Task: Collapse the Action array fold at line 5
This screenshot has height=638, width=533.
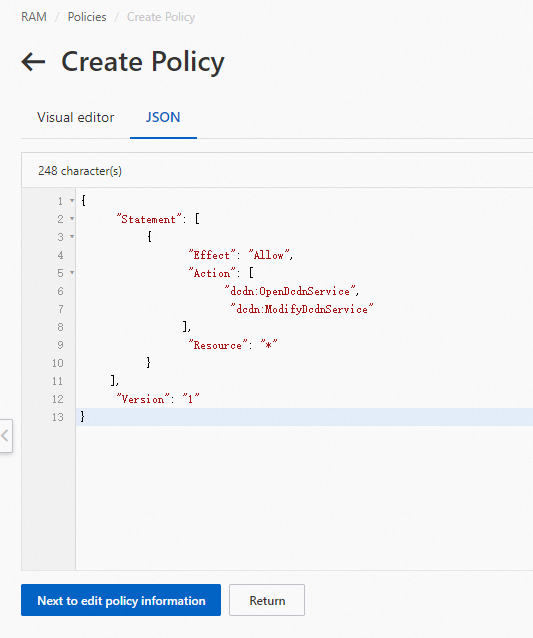Action: [x=72, y=273]
